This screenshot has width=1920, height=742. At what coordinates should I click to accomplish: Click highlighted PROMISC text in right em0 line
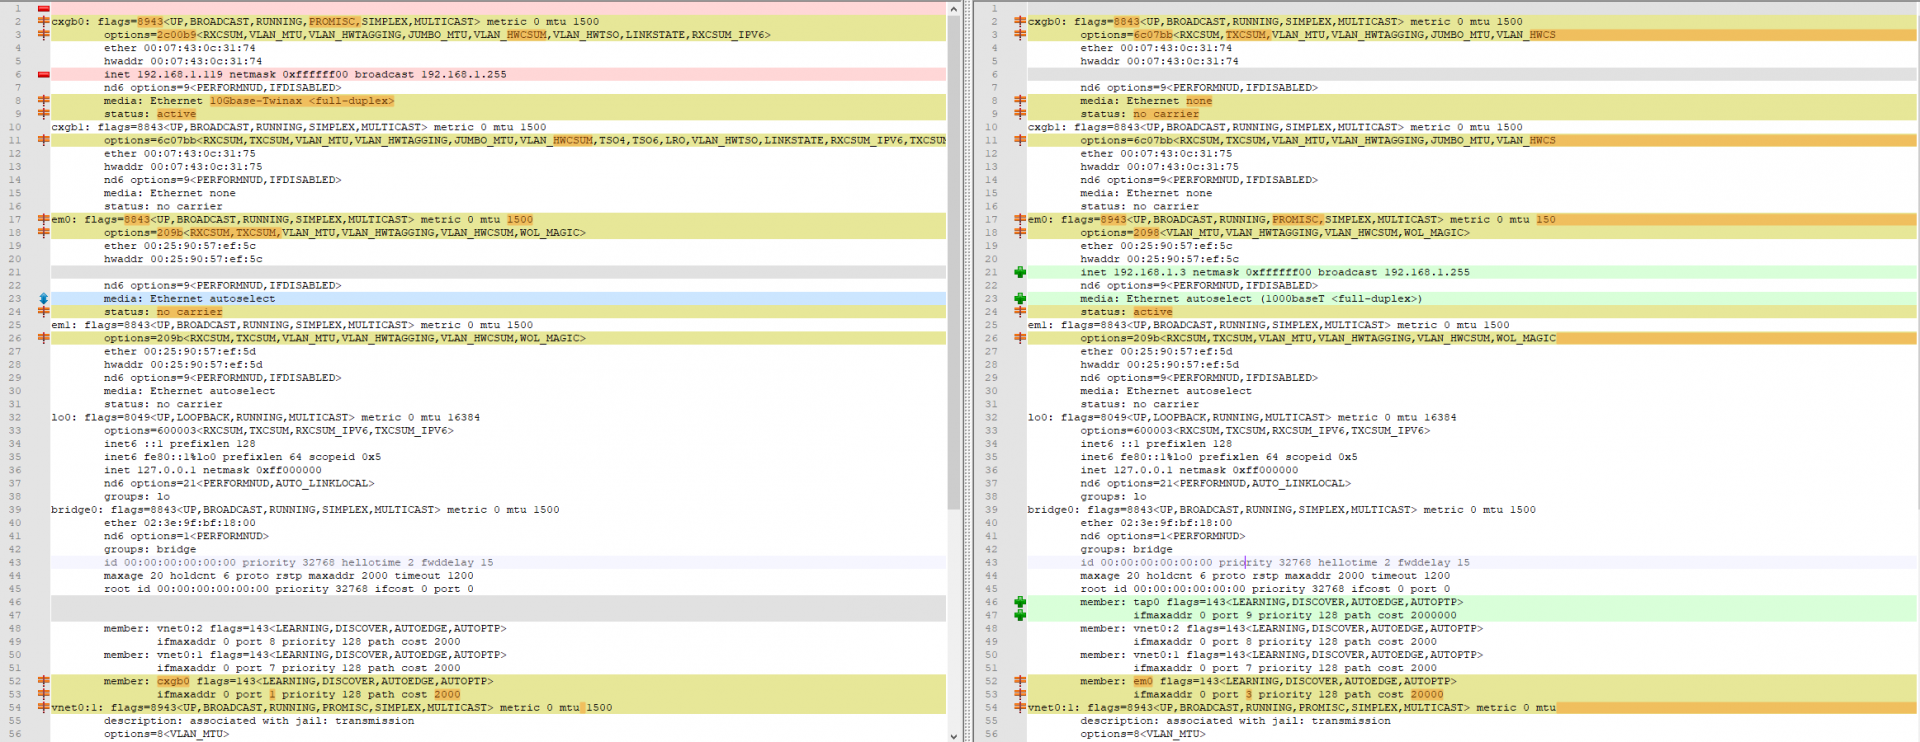(1296, 219)
